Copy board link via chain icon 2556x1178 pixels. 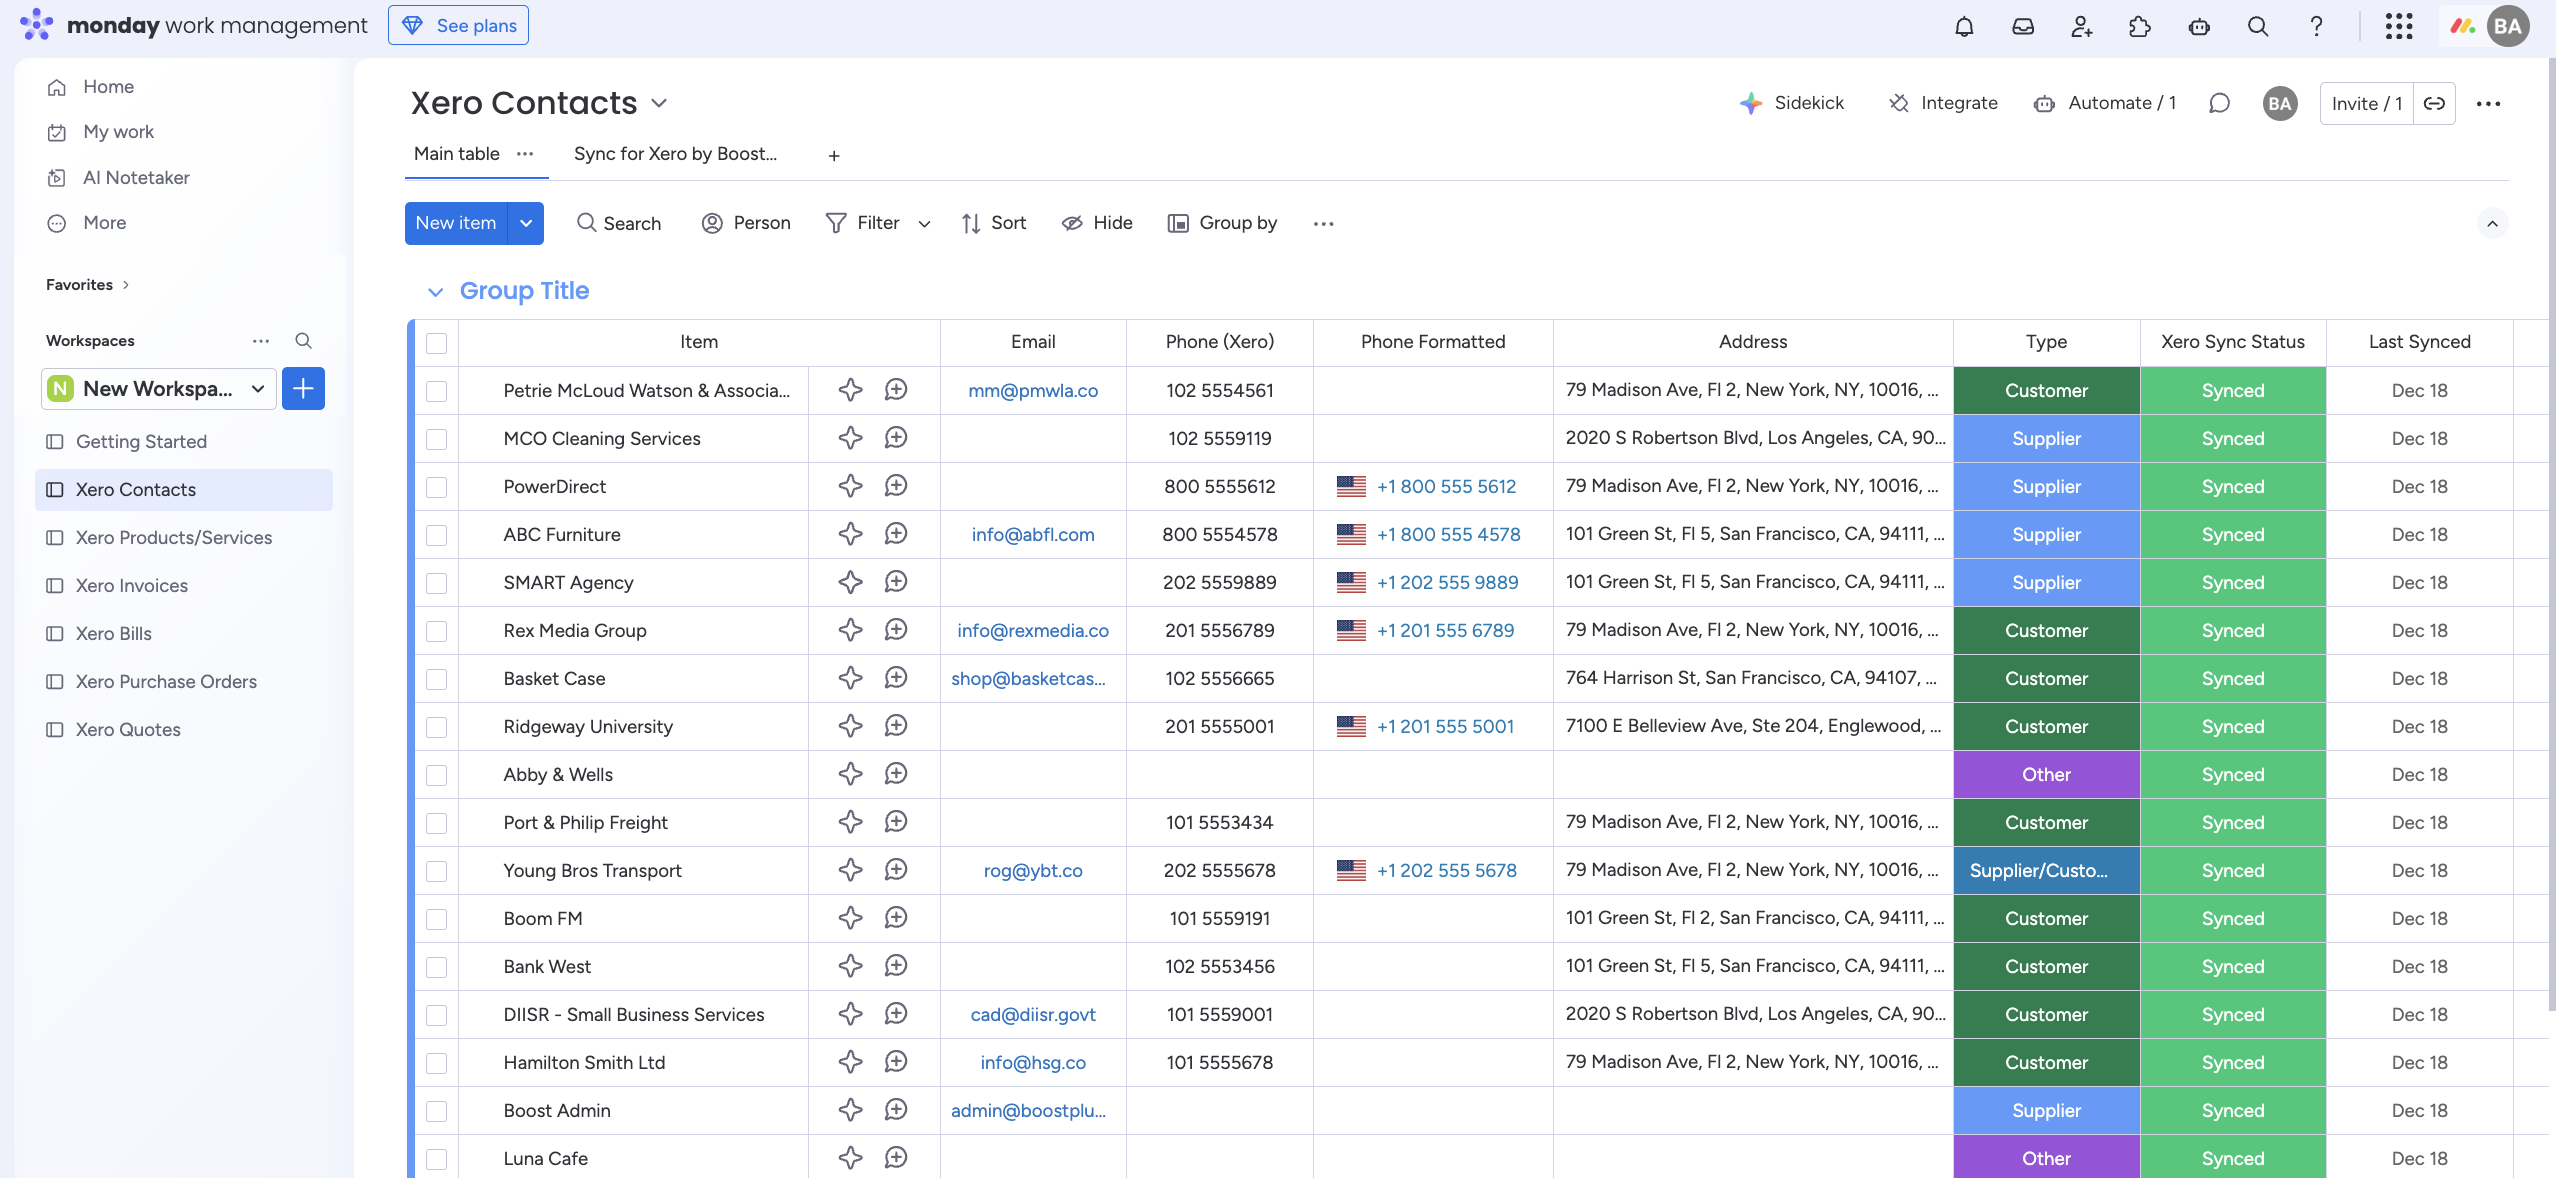pos(2435,103)
